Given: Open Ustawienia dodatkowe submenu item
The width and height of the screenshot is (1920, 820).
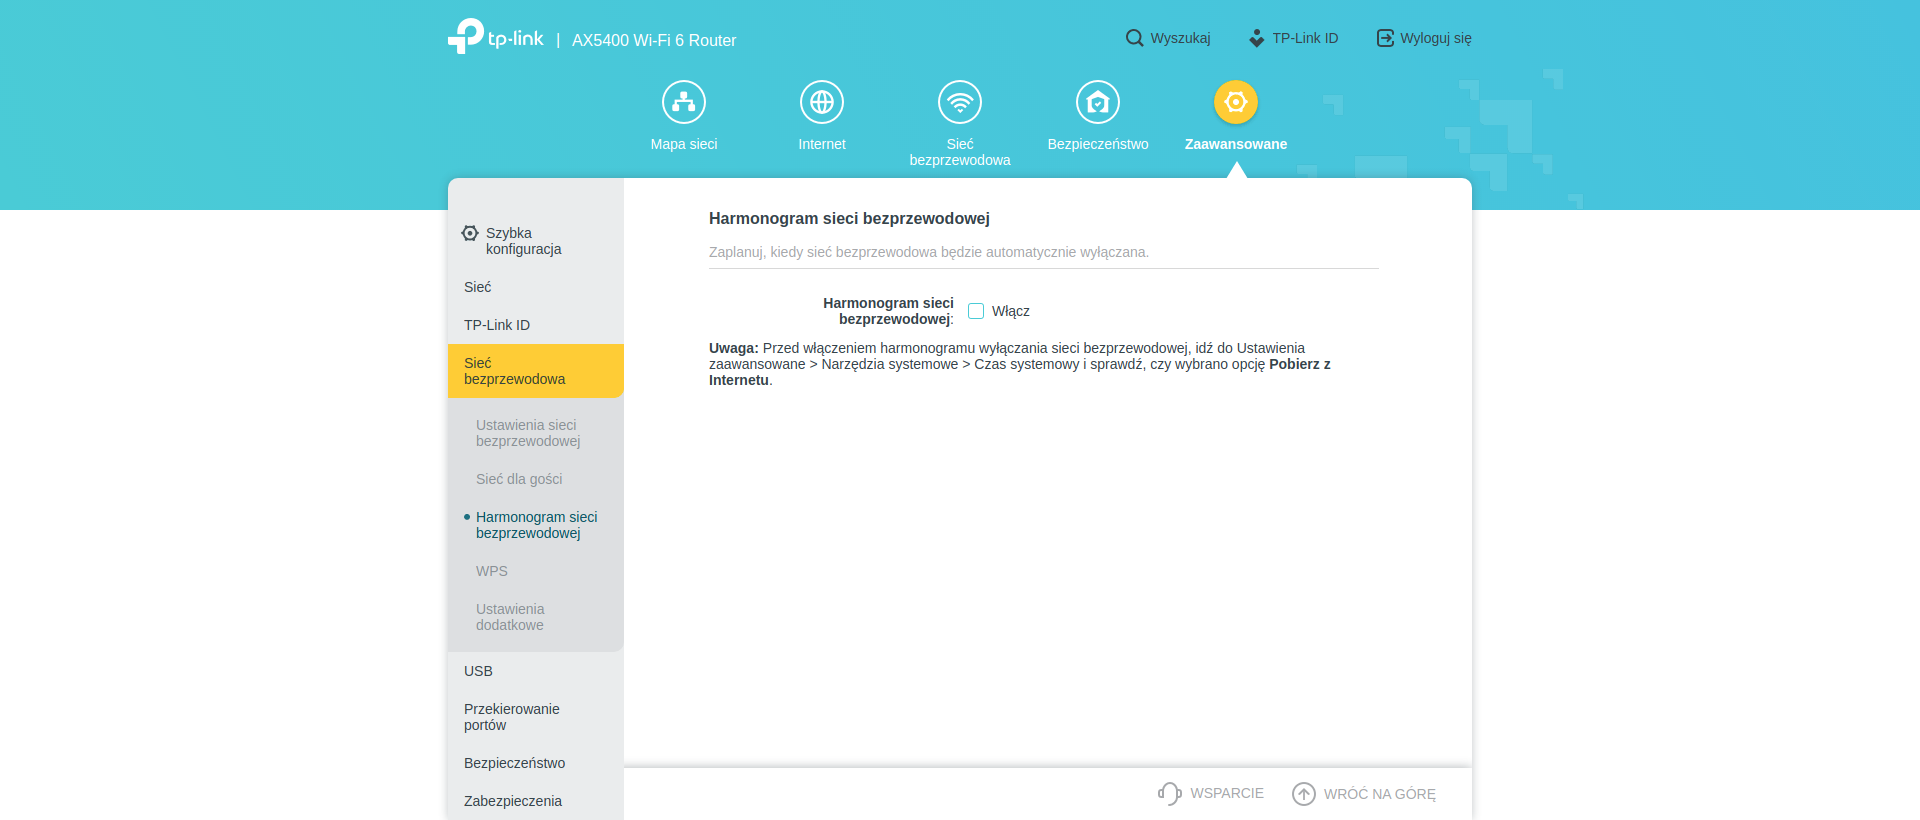Looking at the screenshot, I should click(x=510, y=617).
